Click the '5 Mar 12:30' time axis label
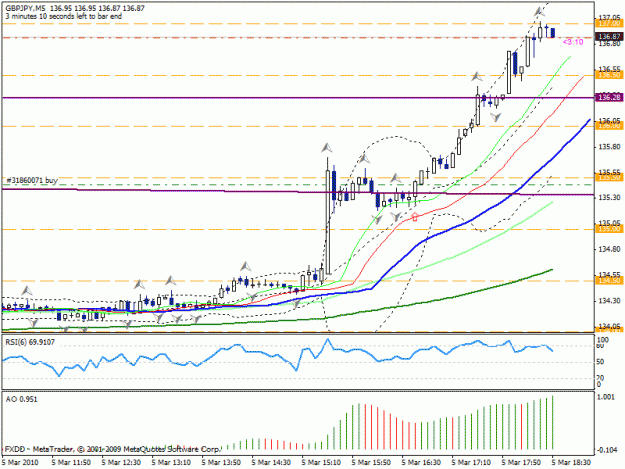This screenshot has height=469, width=625. [121, 463]
